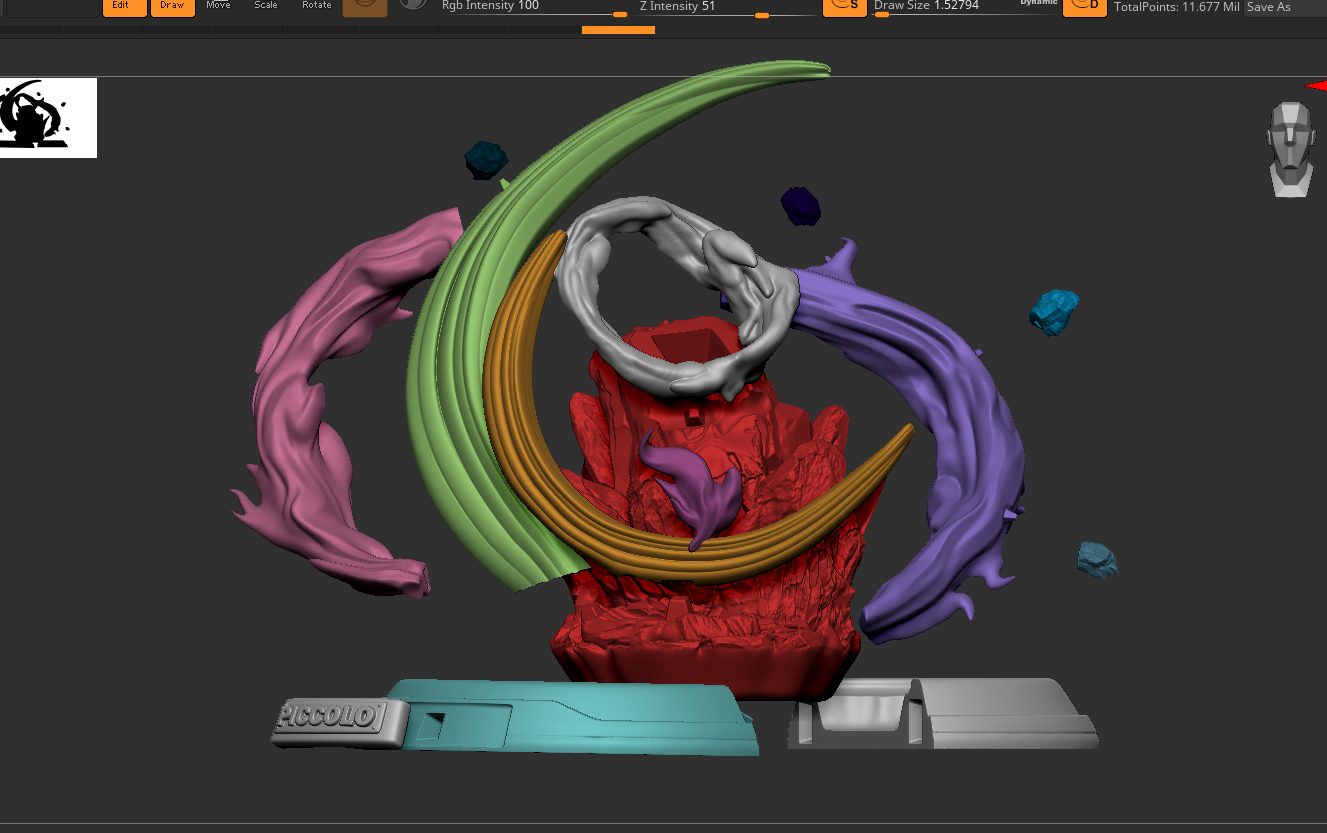The image size is (1327, 833).
Task: Toggle Edit mode button
Action: coord(124,8)
